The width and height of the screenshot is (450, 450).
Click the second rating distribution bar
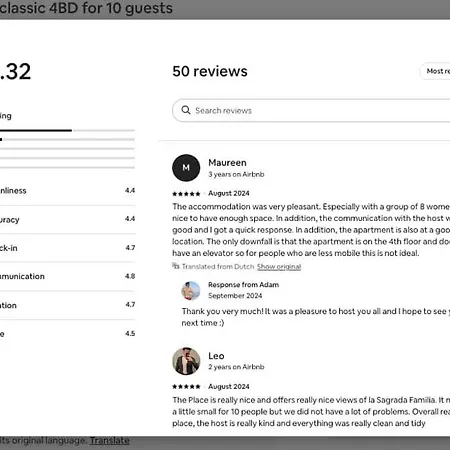67,139
